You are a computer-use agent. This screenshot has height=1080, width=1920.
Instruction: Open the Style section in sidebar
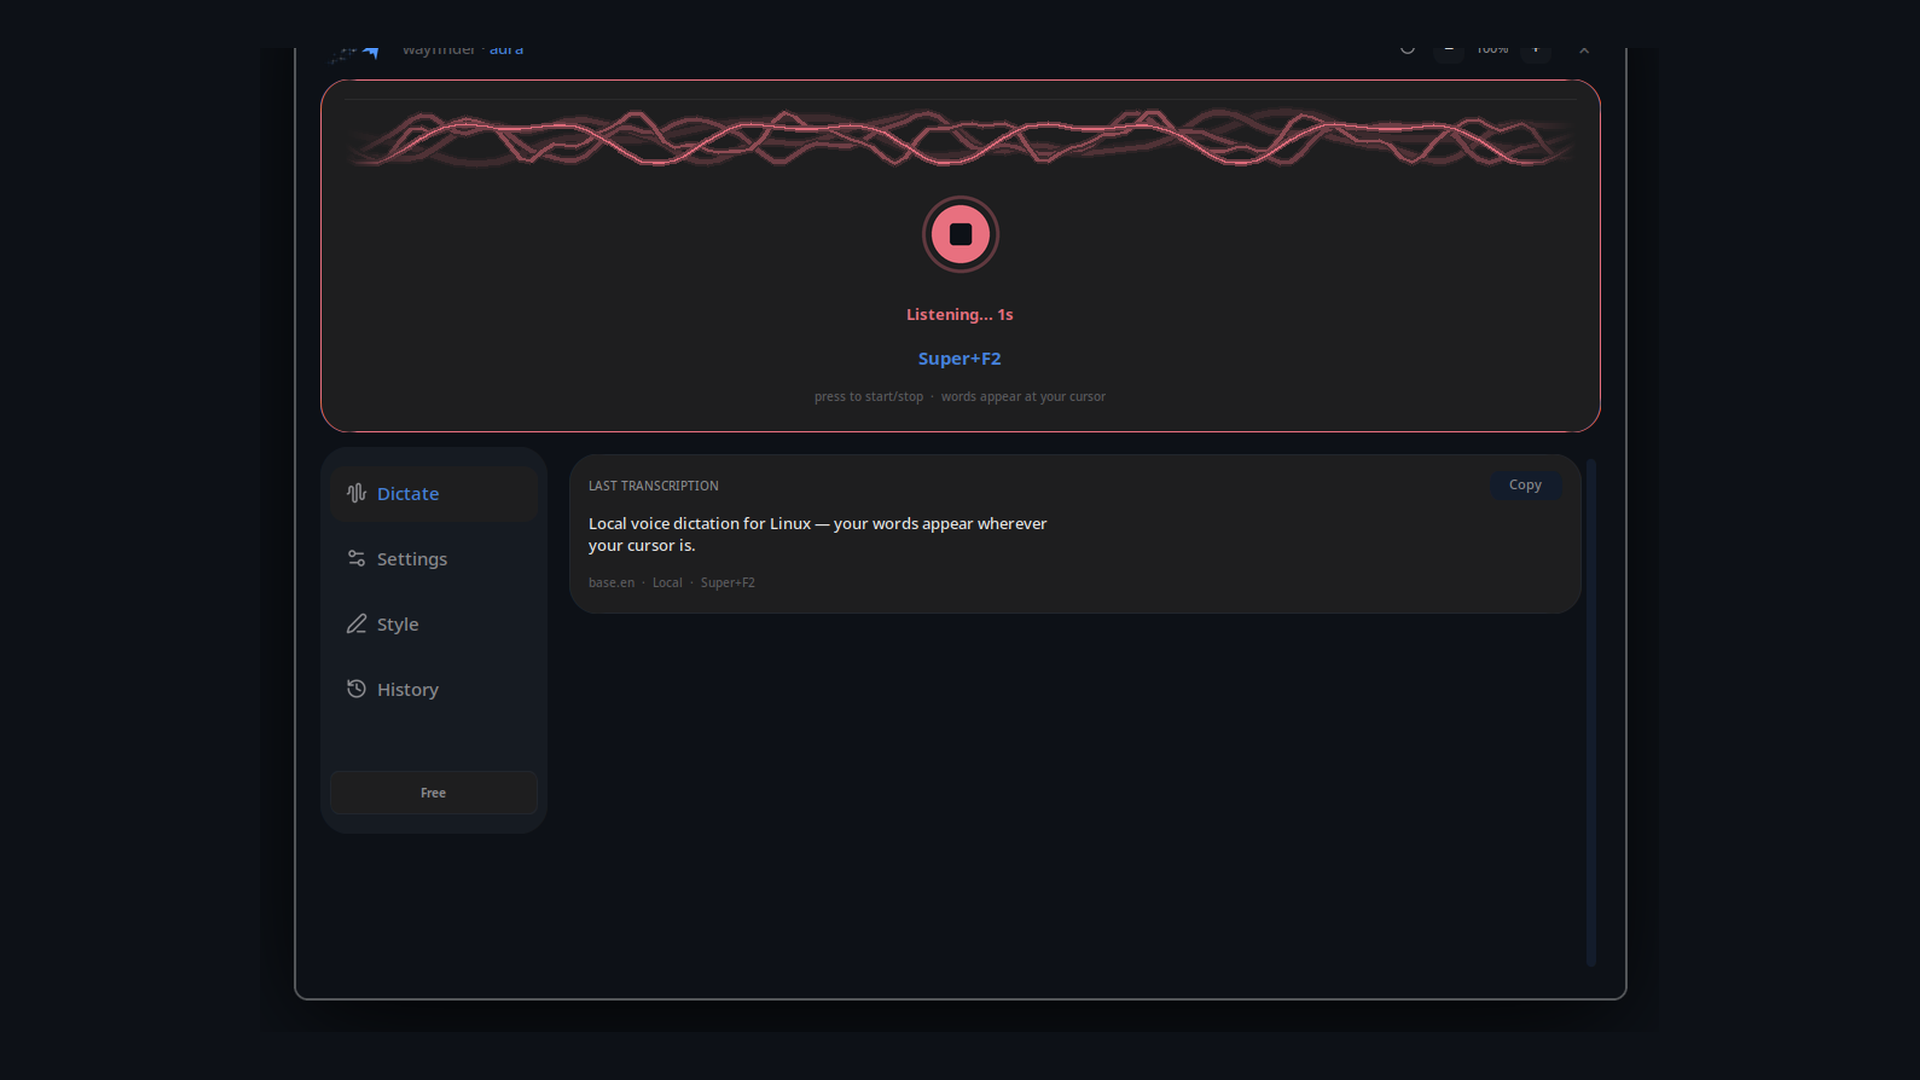pos(433,624)
